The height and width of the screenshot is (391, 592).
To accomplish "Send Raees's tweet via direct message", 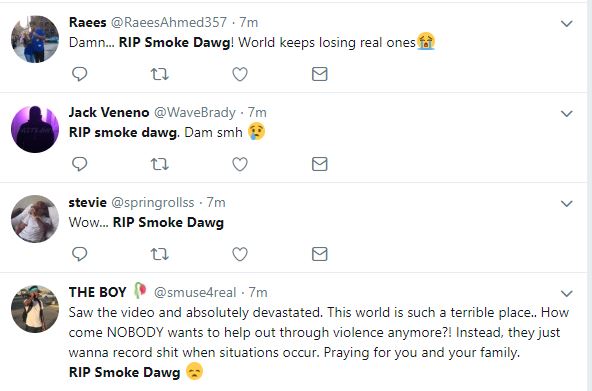I will [319, 74].
